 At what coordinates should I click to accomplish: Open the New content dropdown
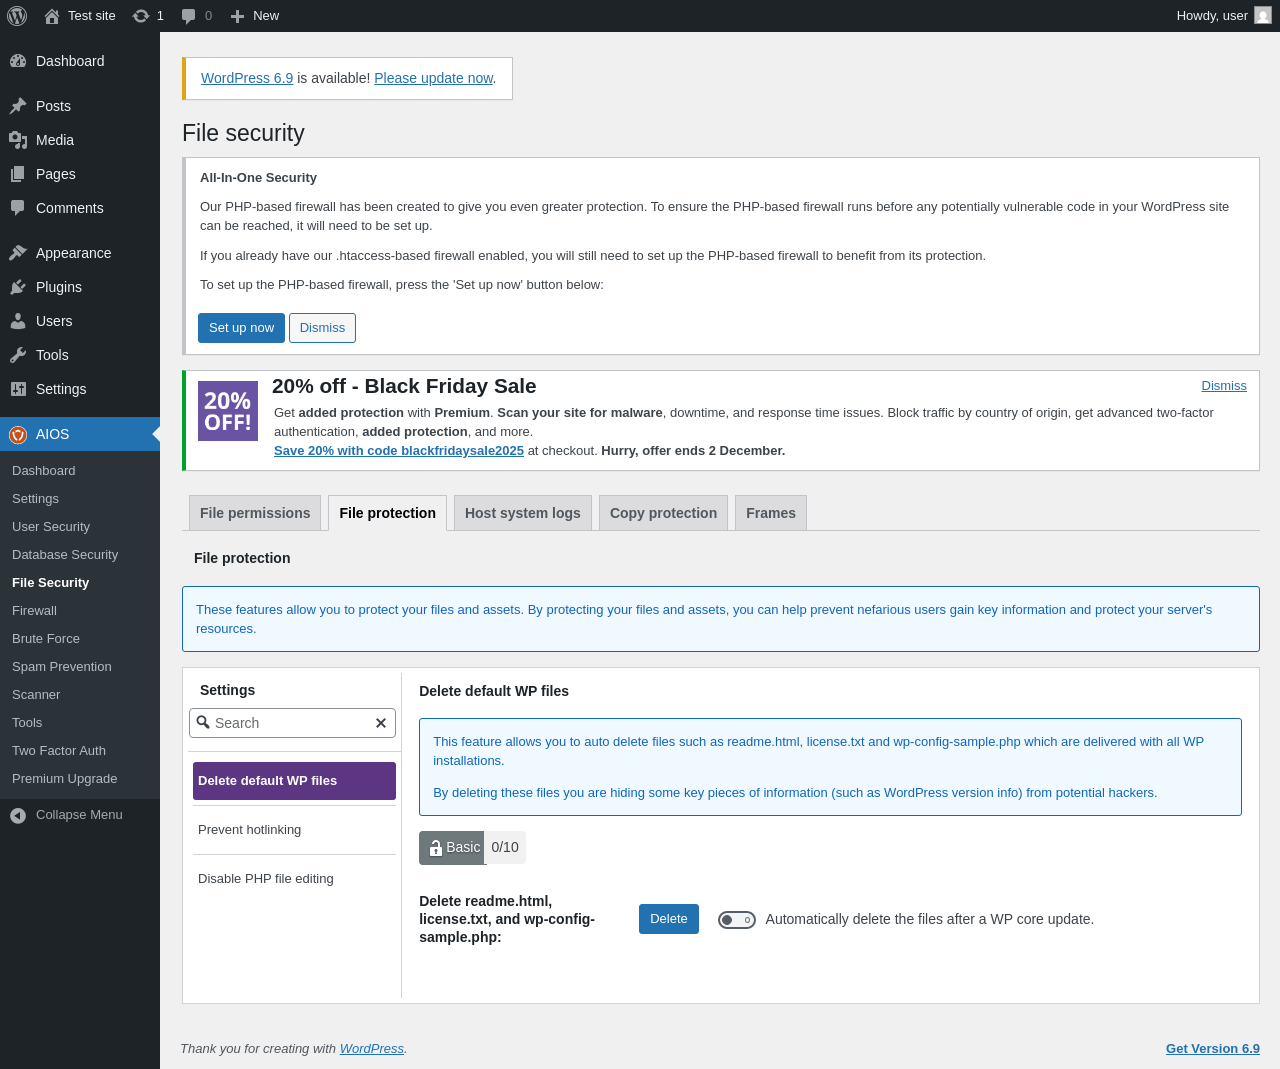coord(255,16)
